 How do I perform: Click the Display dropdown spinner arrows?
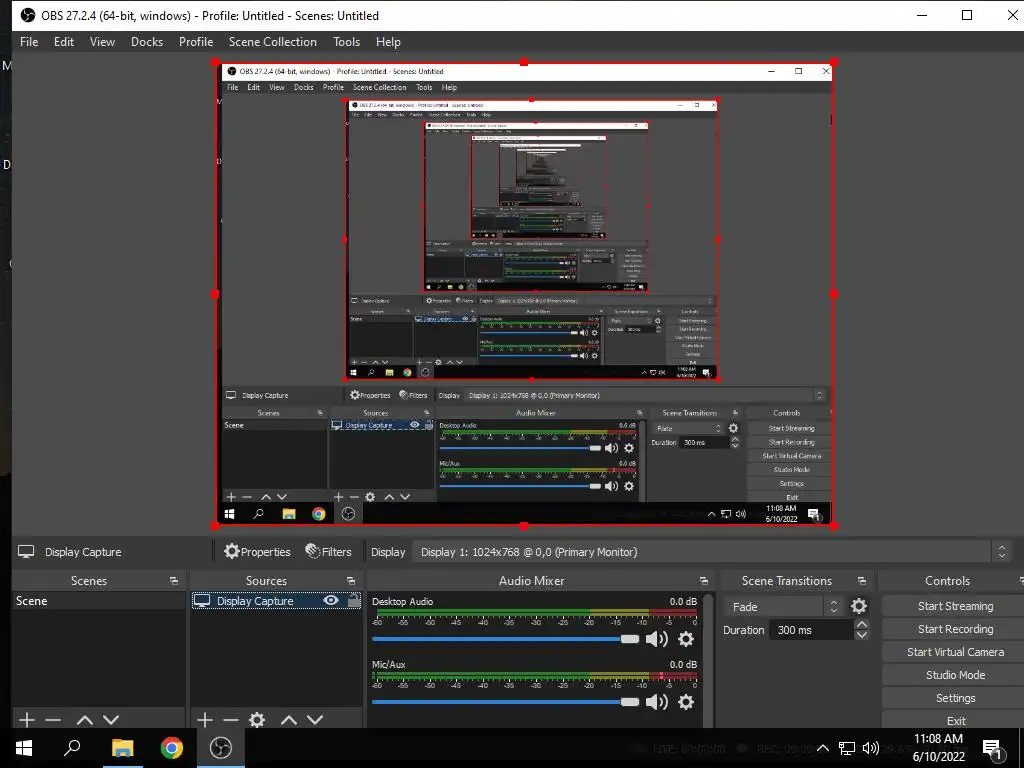(x=1002, y=552)
